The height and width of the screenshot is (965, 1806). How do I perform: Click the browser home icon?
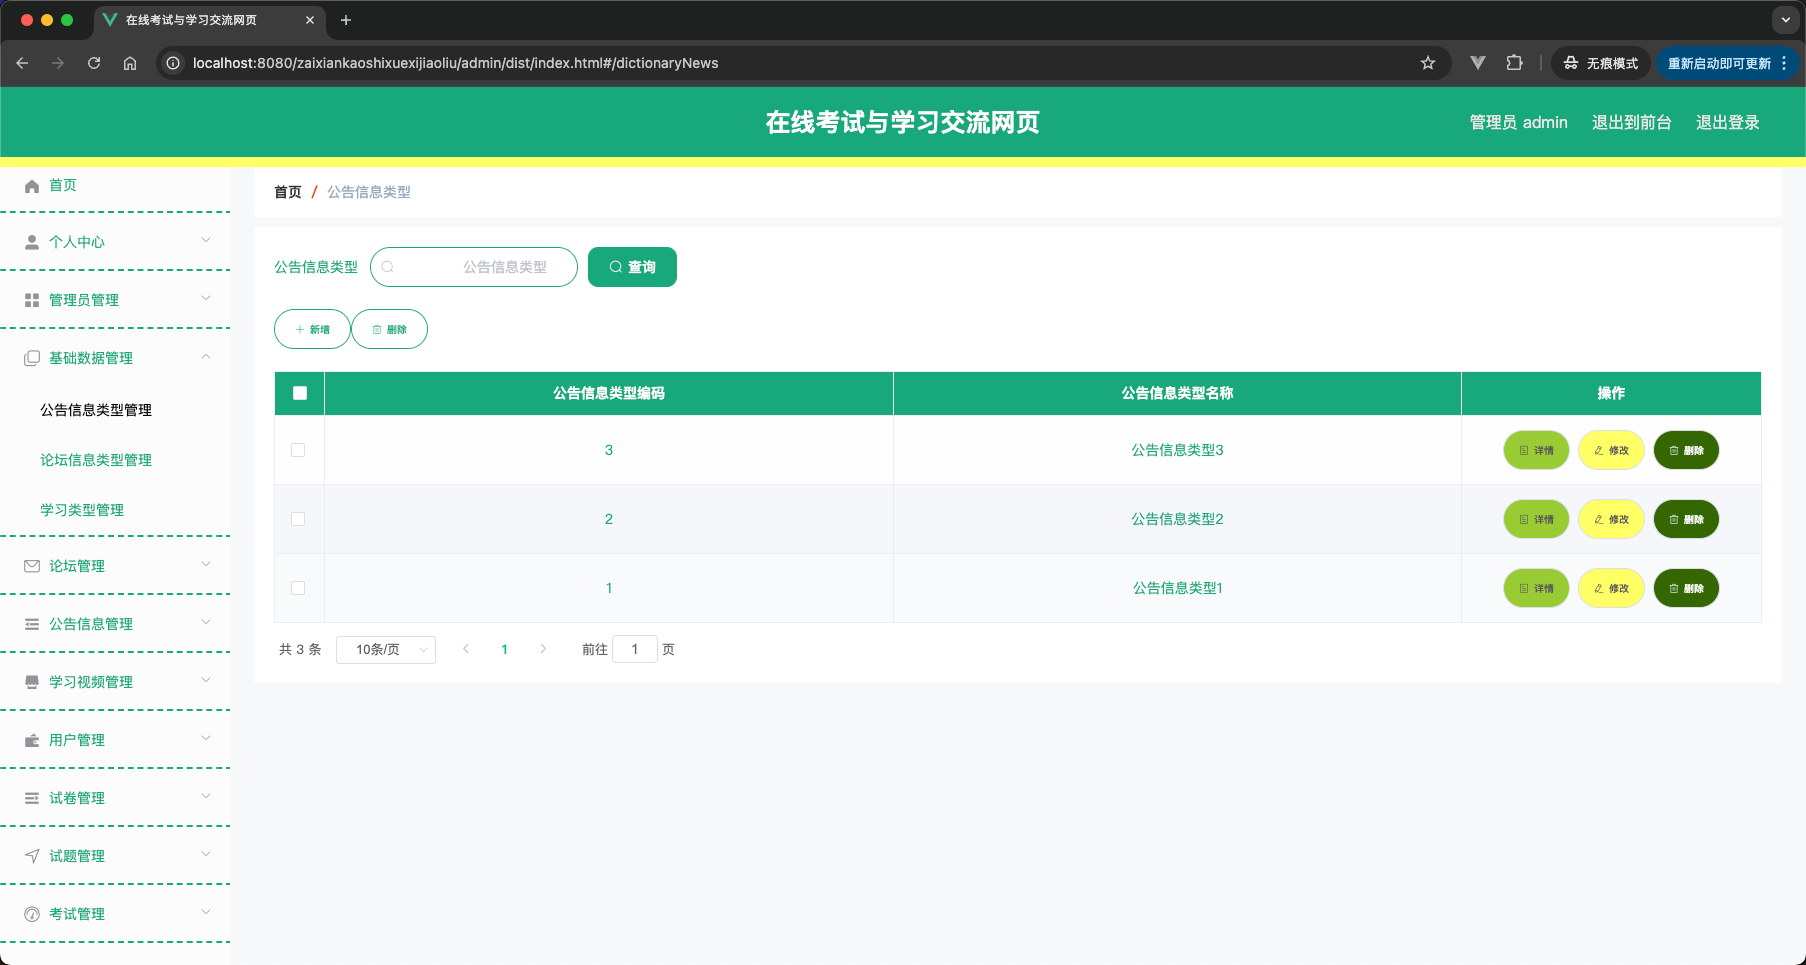130,63
